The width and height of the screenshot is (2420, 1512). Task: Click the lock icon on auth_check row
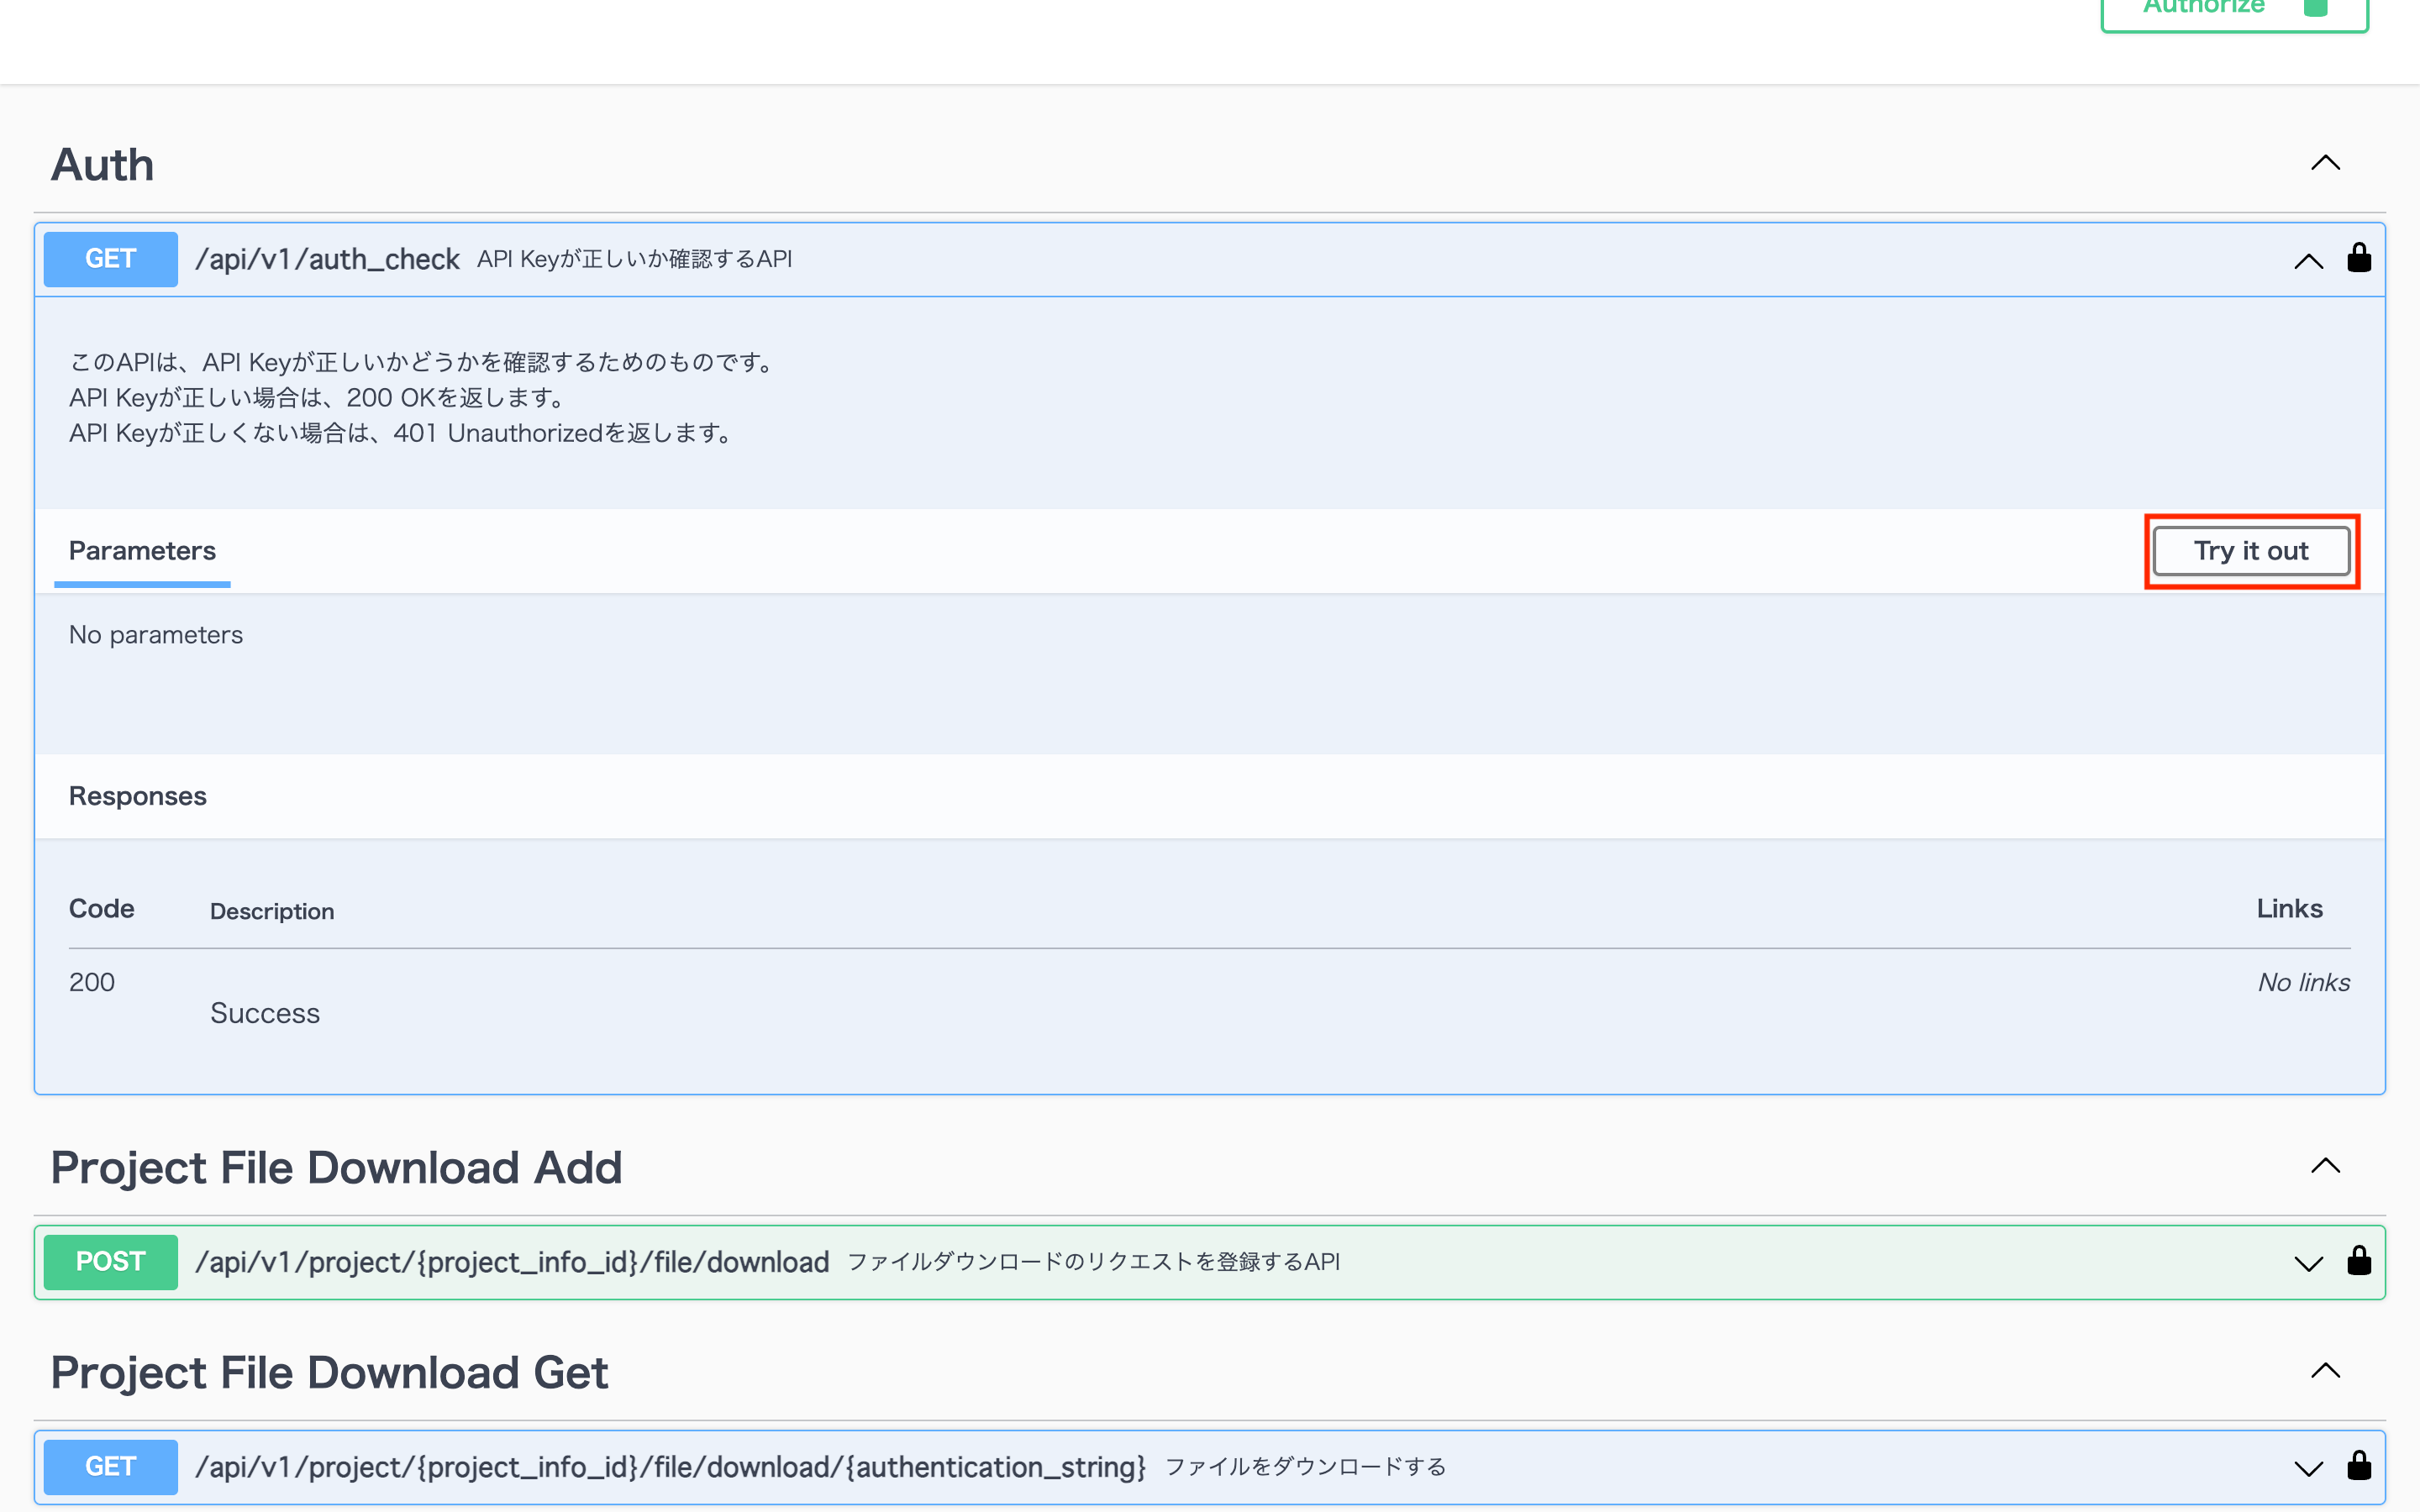2359,259
